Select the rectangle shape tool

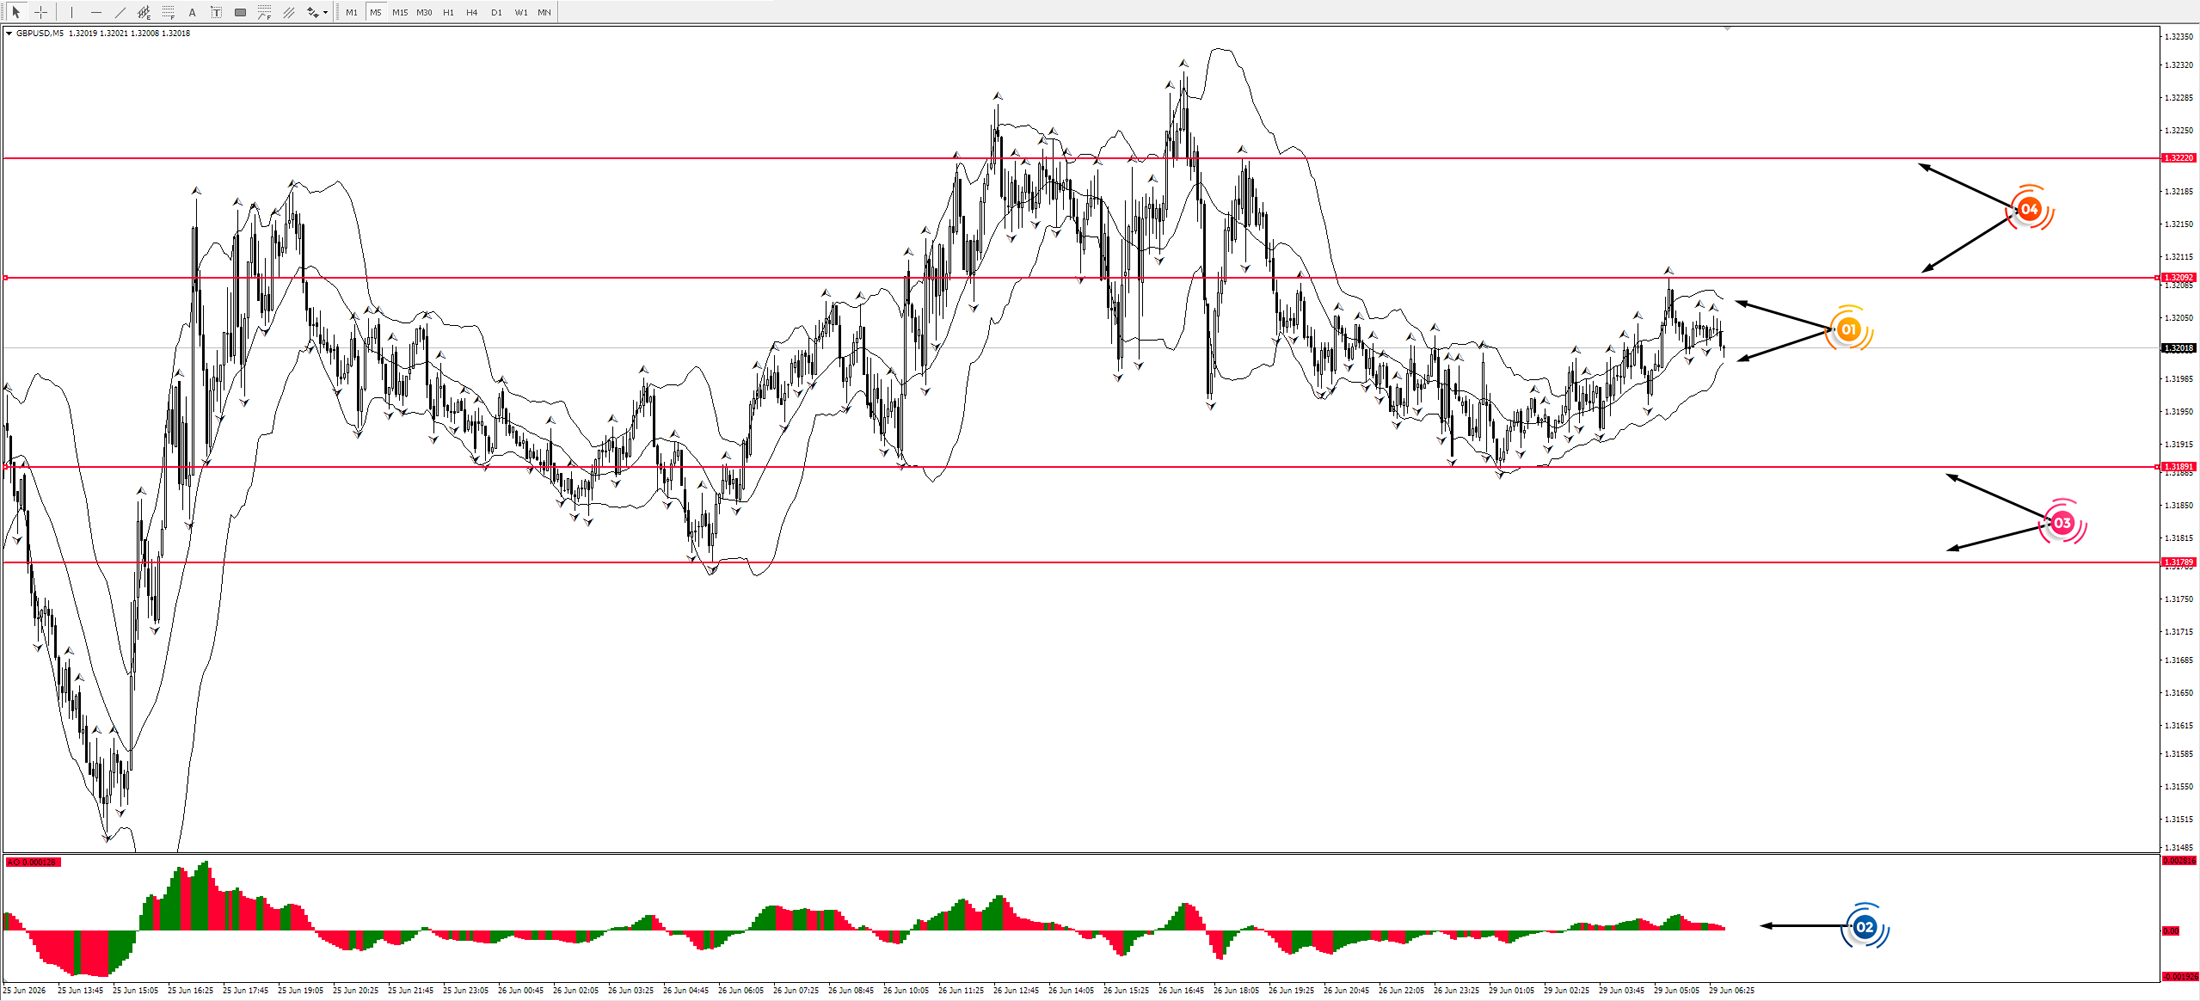coord(240,12)
